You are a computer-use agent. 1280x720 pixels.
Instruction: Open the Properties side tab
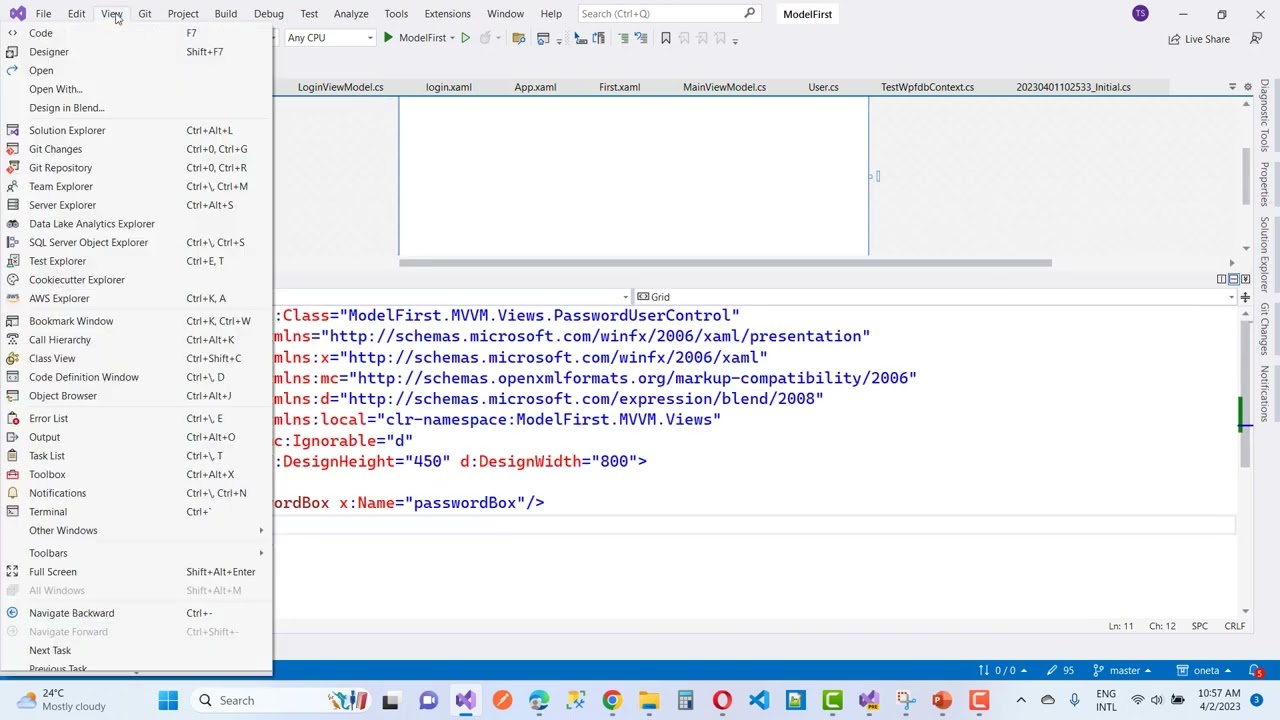tap(1264, 183)
